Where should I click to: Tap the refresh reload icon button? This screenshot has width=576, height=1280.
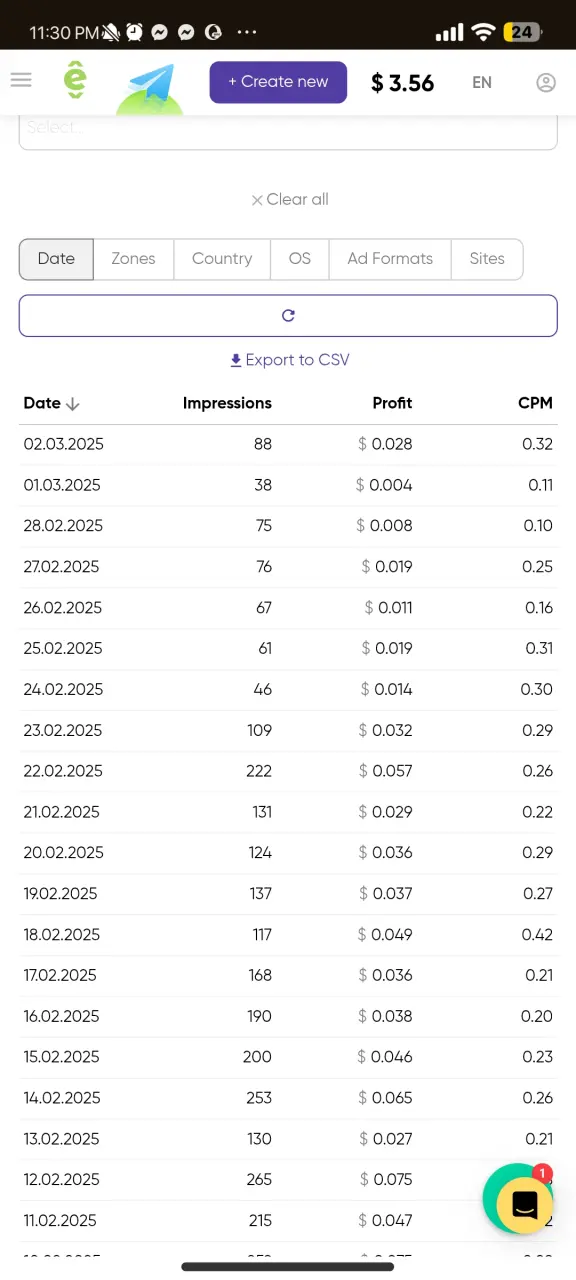(x=288, y=315)
